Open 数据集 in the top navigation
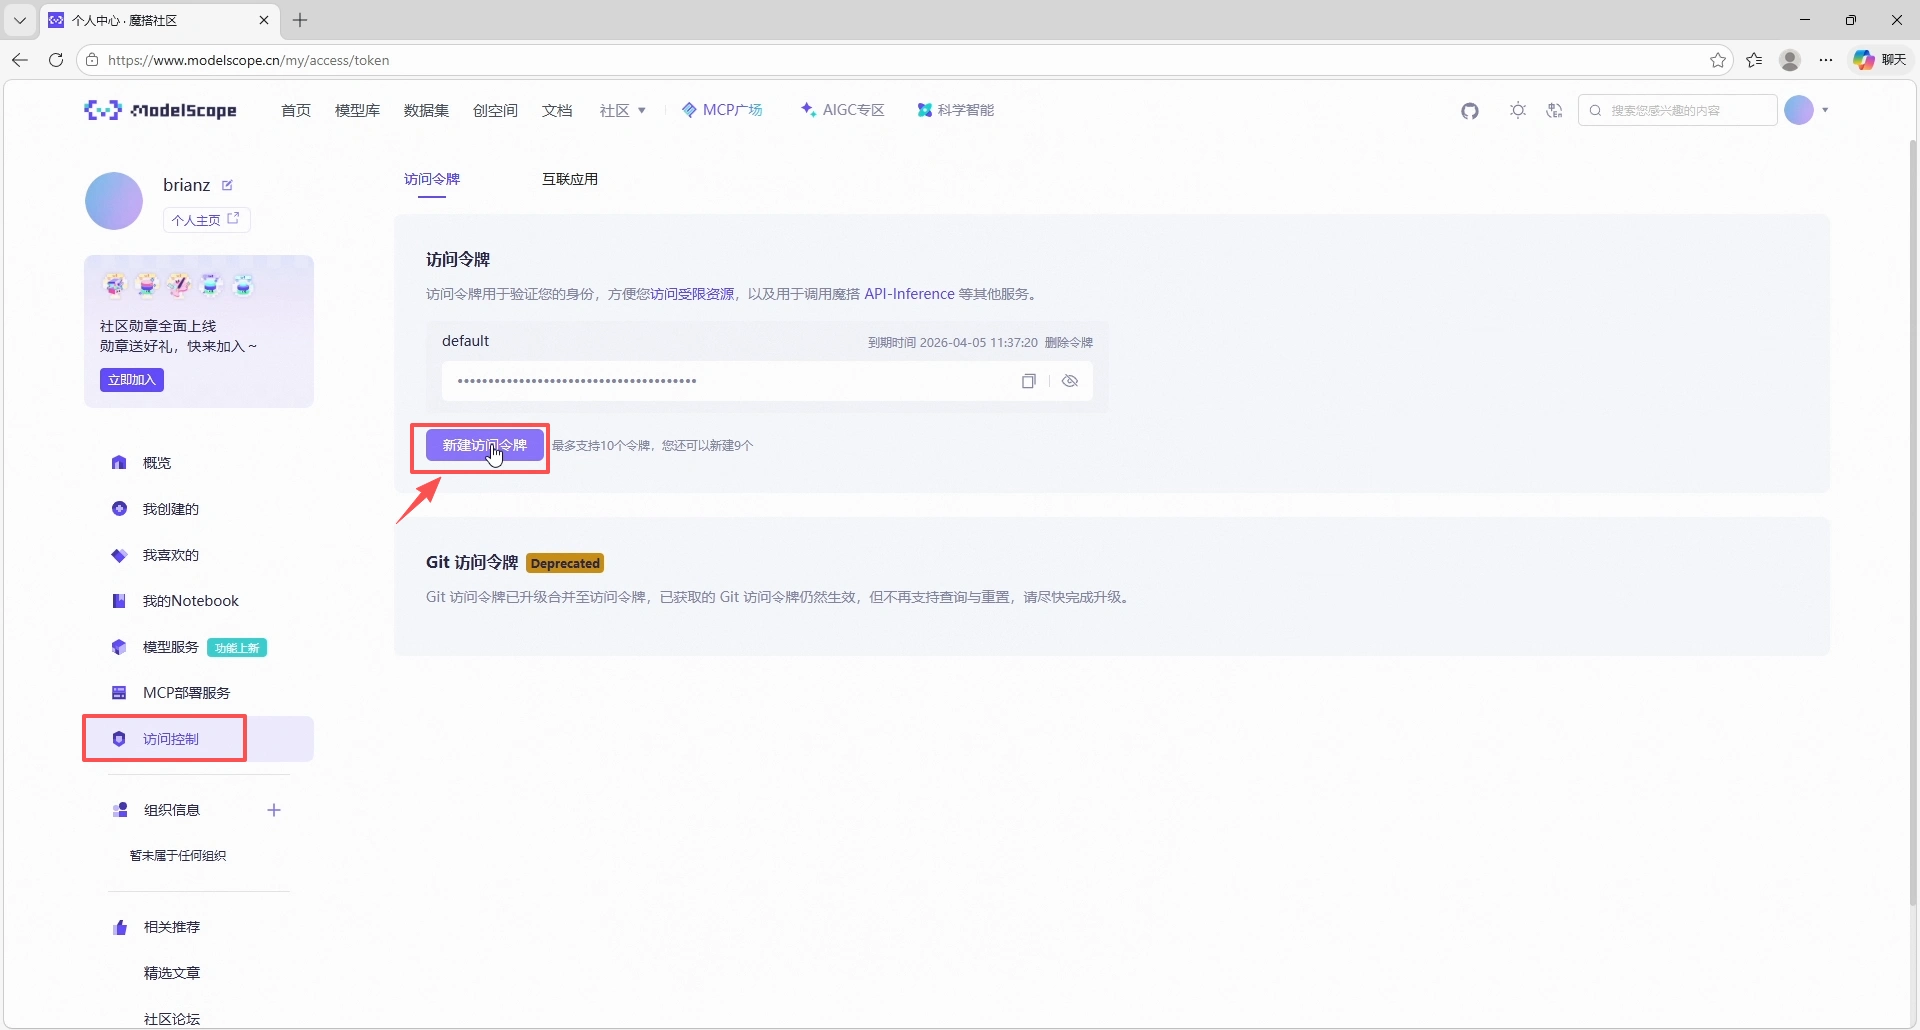Viewport: 1920px width, 1030px height. pyautogui.click(x=426, y=110)
